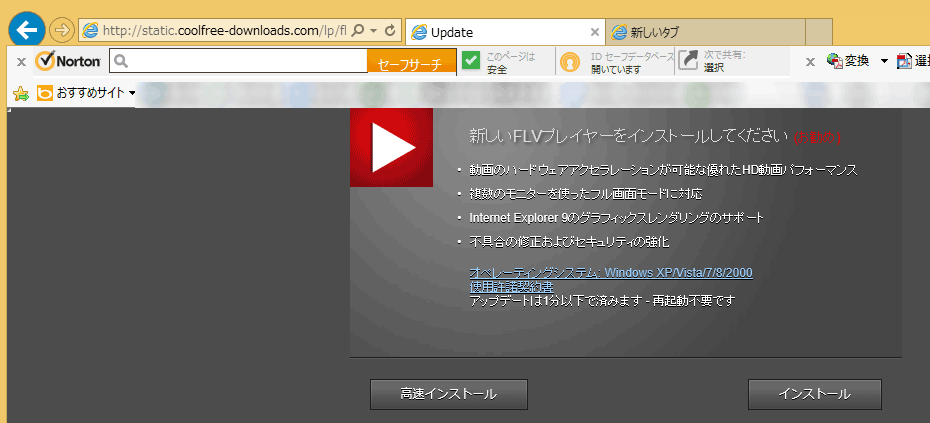The image size is (930, 423).
Task: Open the 使用許諾契約書 link
Action: tap(511, 287)
